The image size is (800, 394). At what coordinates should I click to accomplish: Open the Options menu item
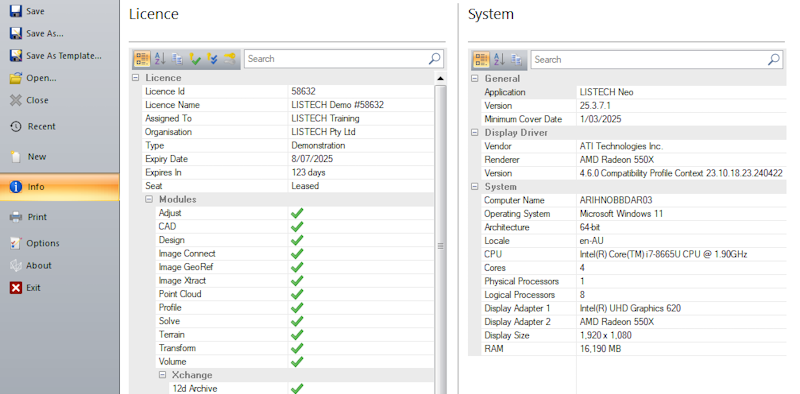point(60,243)
